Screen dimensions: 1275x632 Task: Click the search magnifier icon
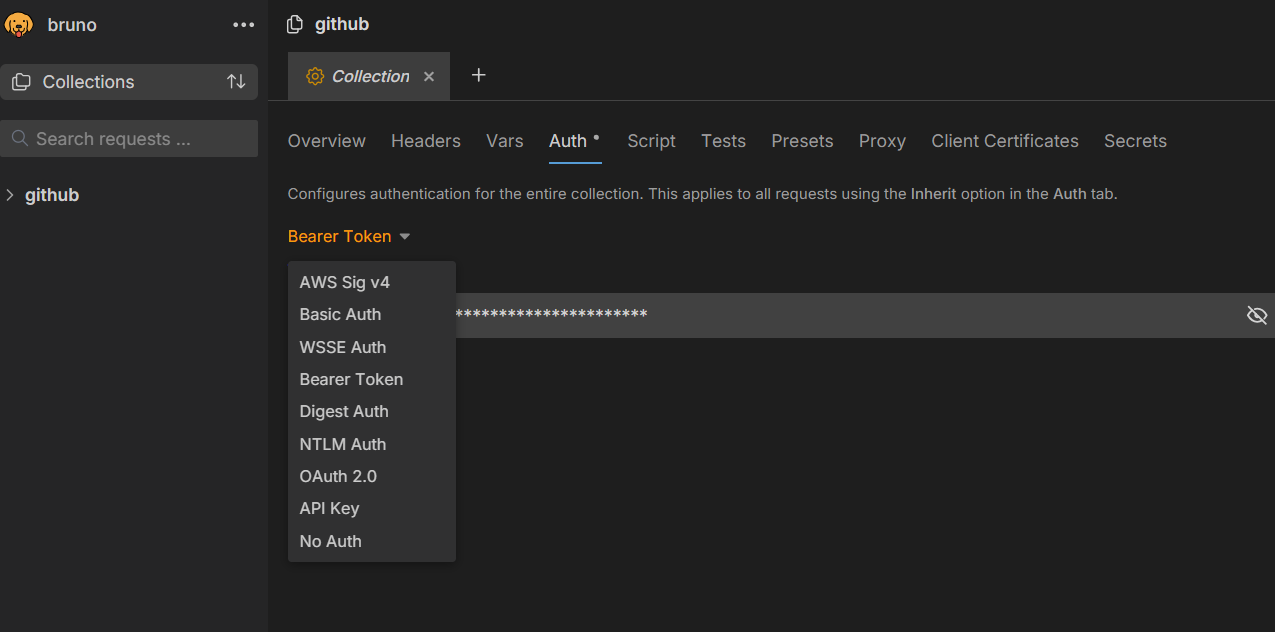(20, 139)
